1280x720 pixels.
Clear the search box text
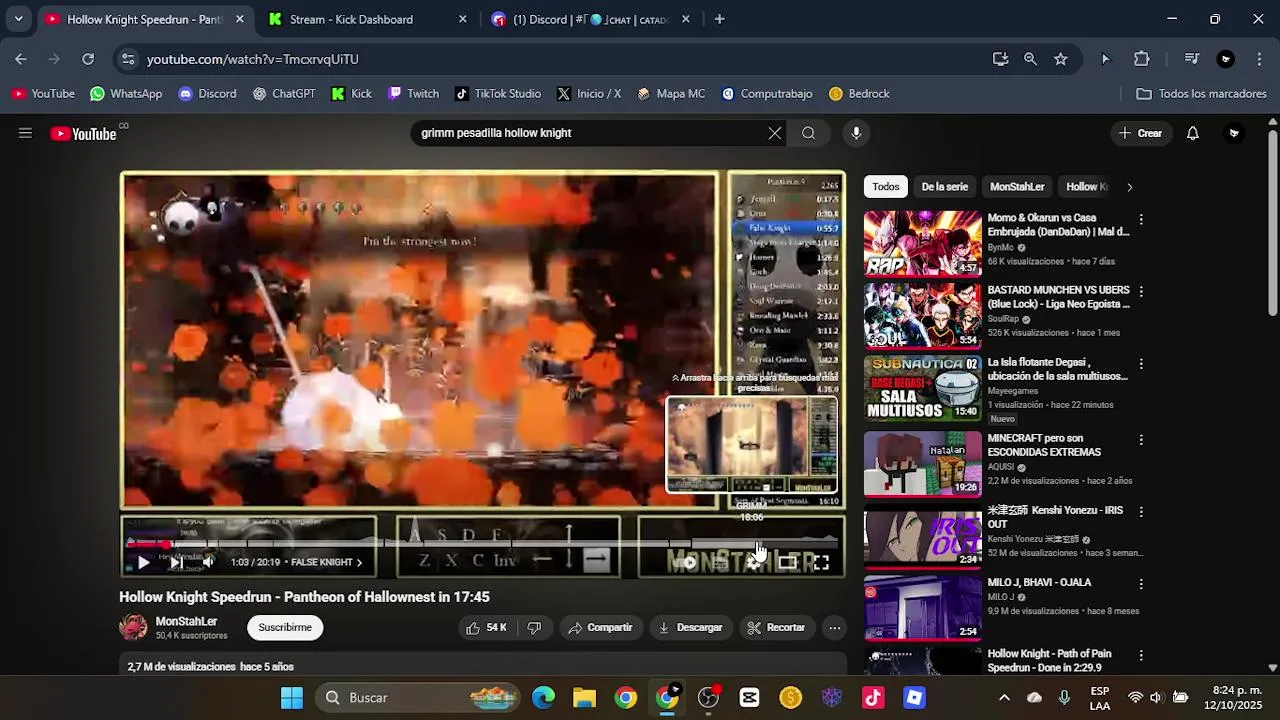pos(775,133)
